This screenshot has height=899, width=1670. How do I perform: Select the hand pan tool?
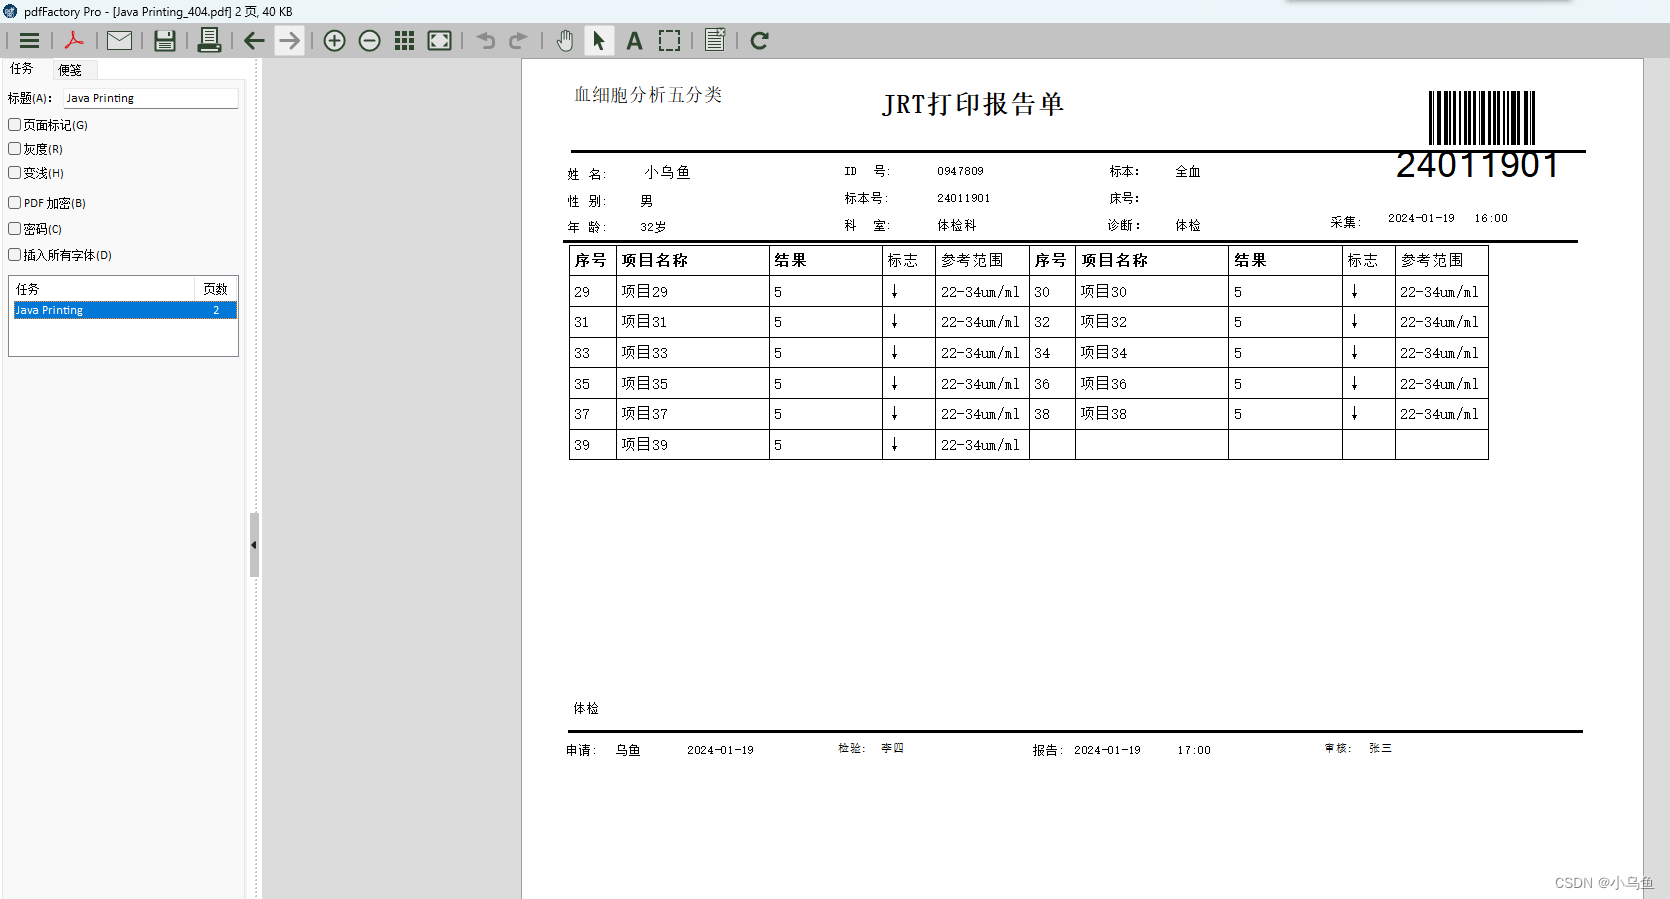point(565,41)
